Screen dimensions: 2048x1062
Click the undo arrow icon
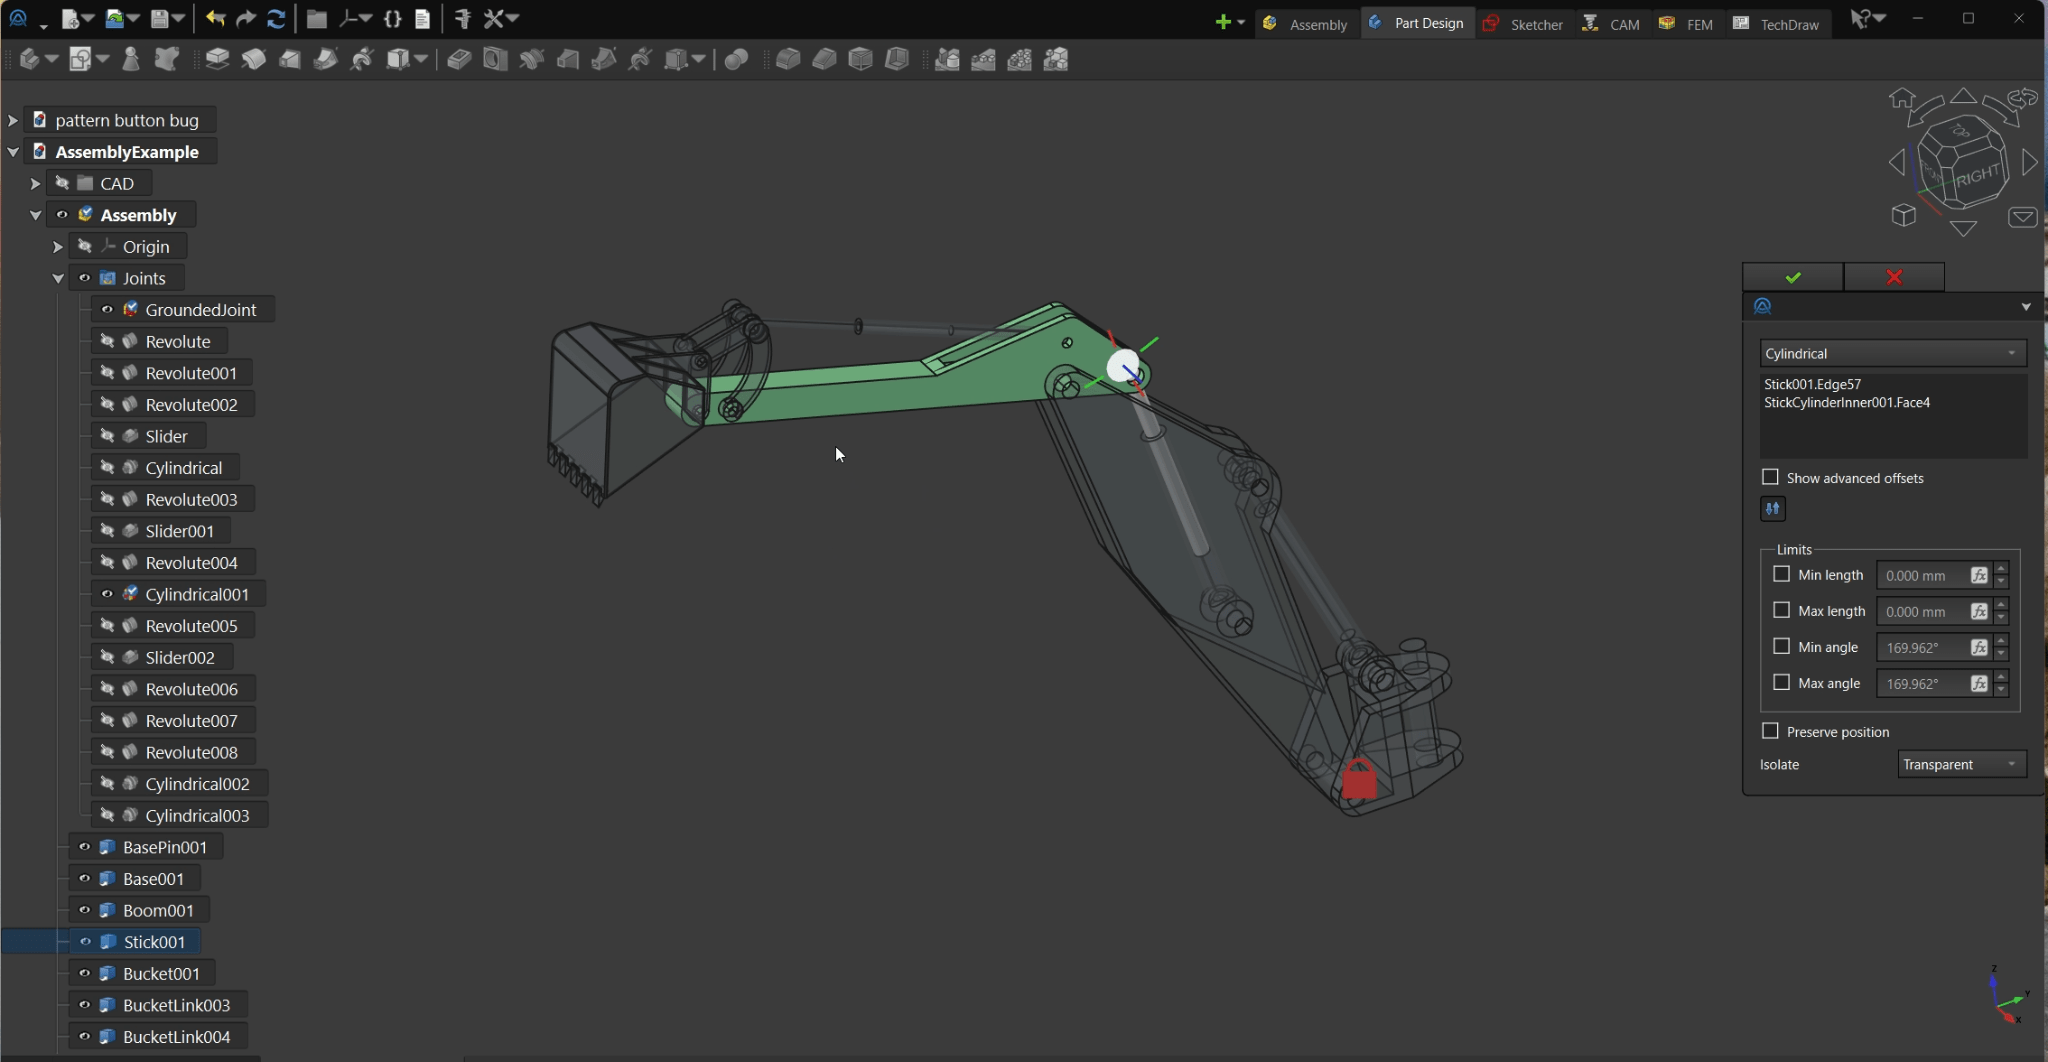[215, 18]
